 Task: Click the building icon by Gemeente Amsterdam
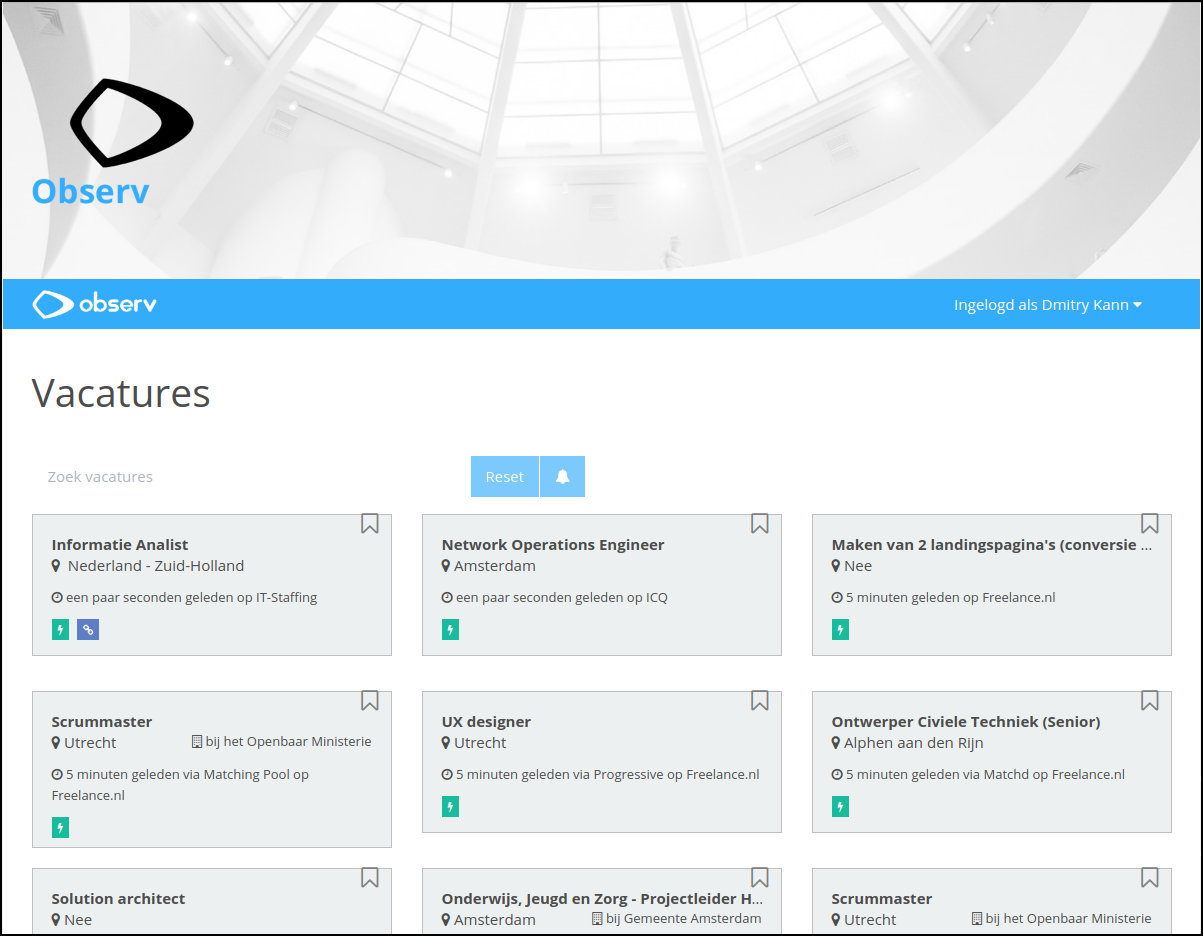click(597, 919)
